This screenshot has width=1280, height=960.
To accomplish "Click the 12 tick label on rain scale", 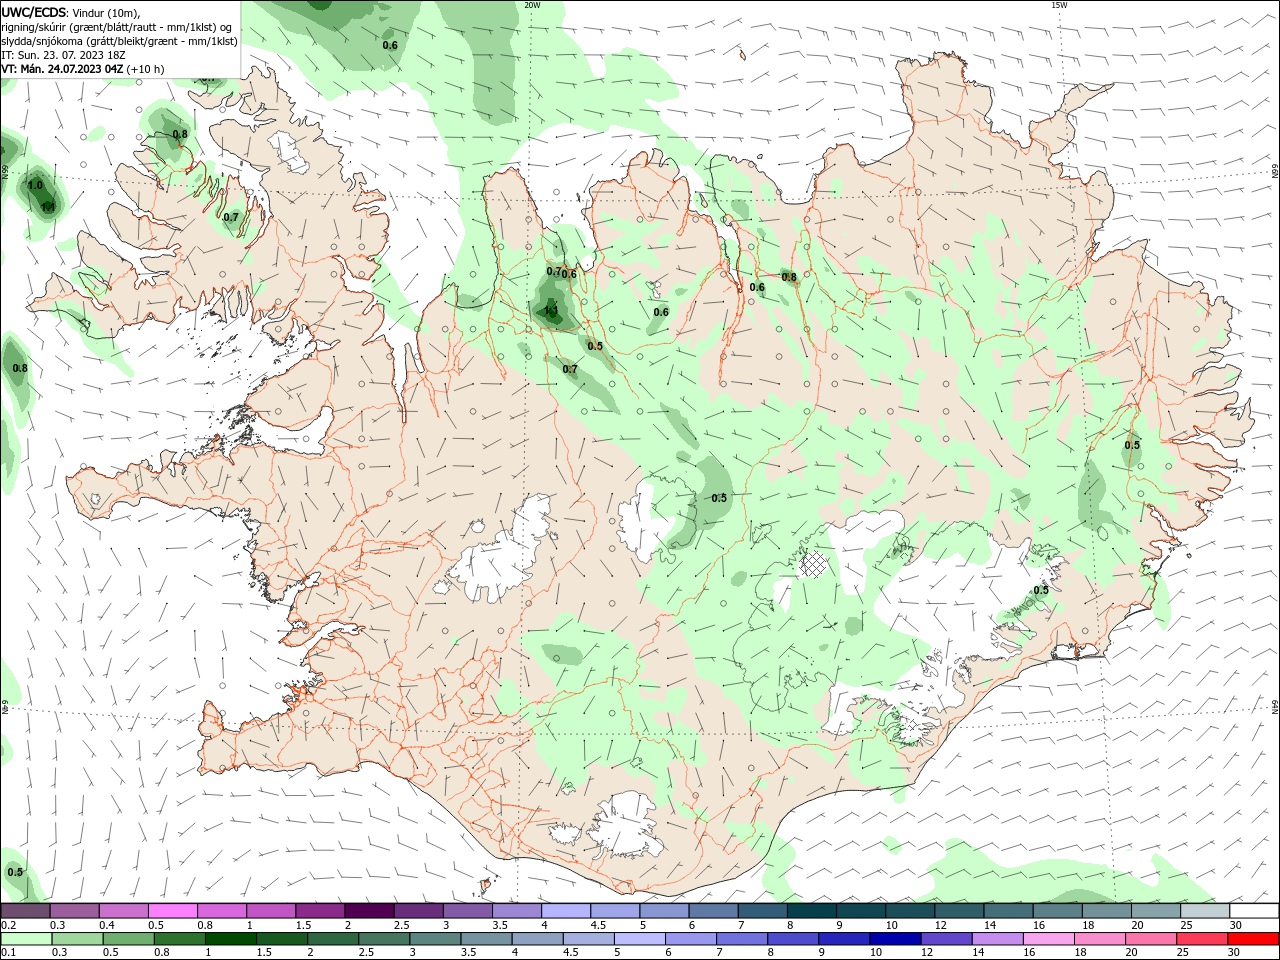I will tap(926, 952).
